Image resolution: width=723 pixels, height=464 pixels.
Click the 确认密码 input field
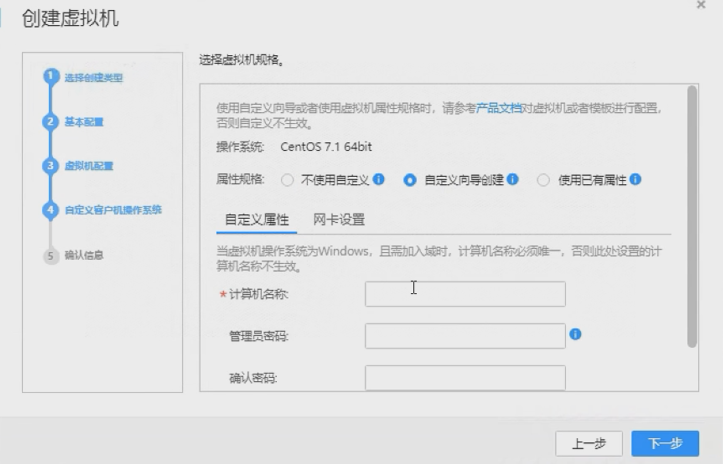pos(465,378)
